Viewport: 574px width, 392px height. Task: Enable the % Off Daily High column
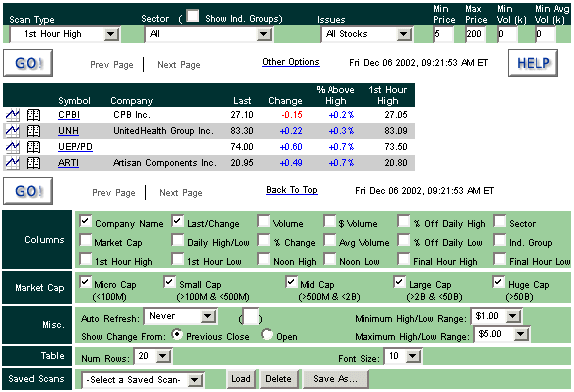[x=404, y=221]
